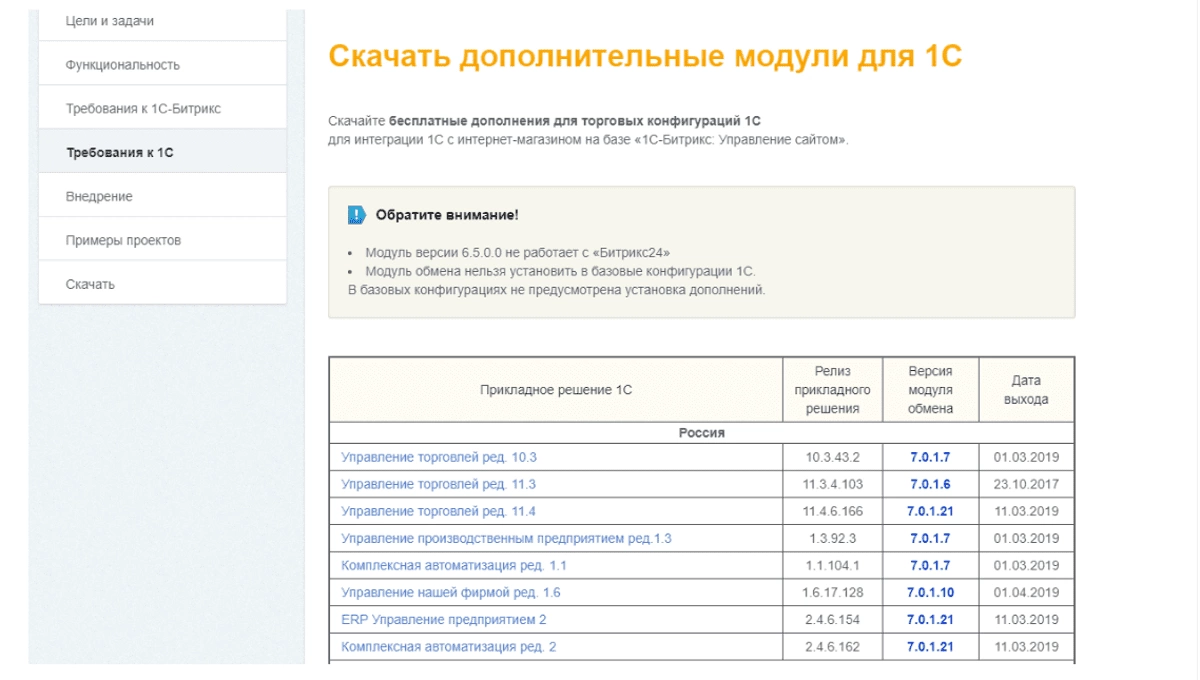Open ERP Управление предприятием 2 link
This screenshot has width=1200, height=680.
click(x=444, y=619)
